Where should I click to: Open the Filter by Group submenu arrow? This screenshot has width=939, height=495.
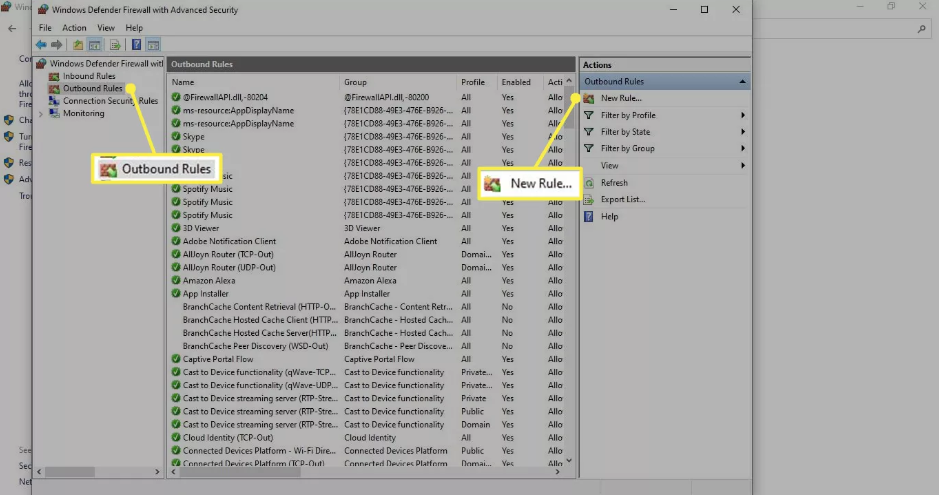[743, 148]
